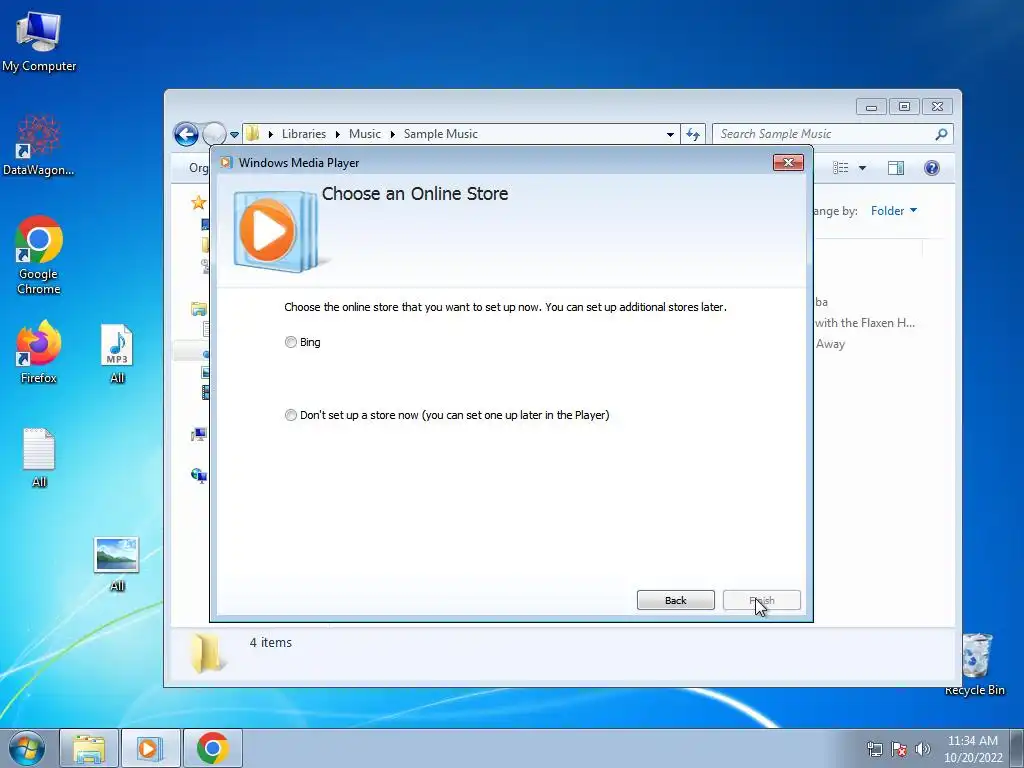This screenshot has width=1024, height=768.
Task: Click the folder icon in address bar
Action: tap(253, 134)
